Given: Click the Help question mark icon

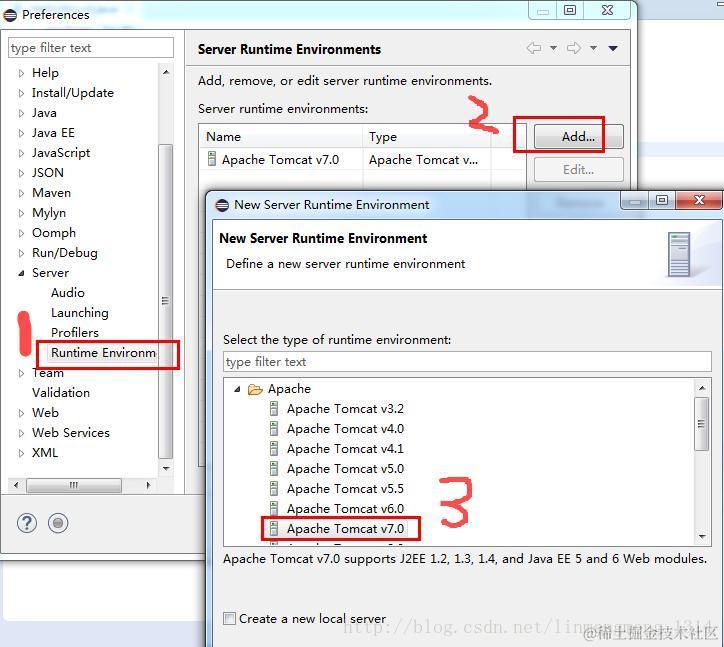Looking at the screenshot, I should tap(27, 523).
